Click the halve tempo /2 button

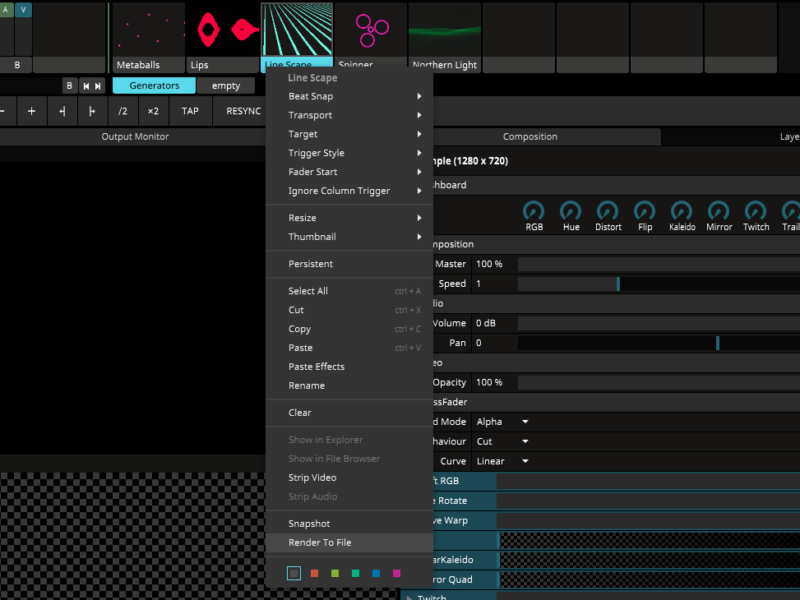pos(122,111)
